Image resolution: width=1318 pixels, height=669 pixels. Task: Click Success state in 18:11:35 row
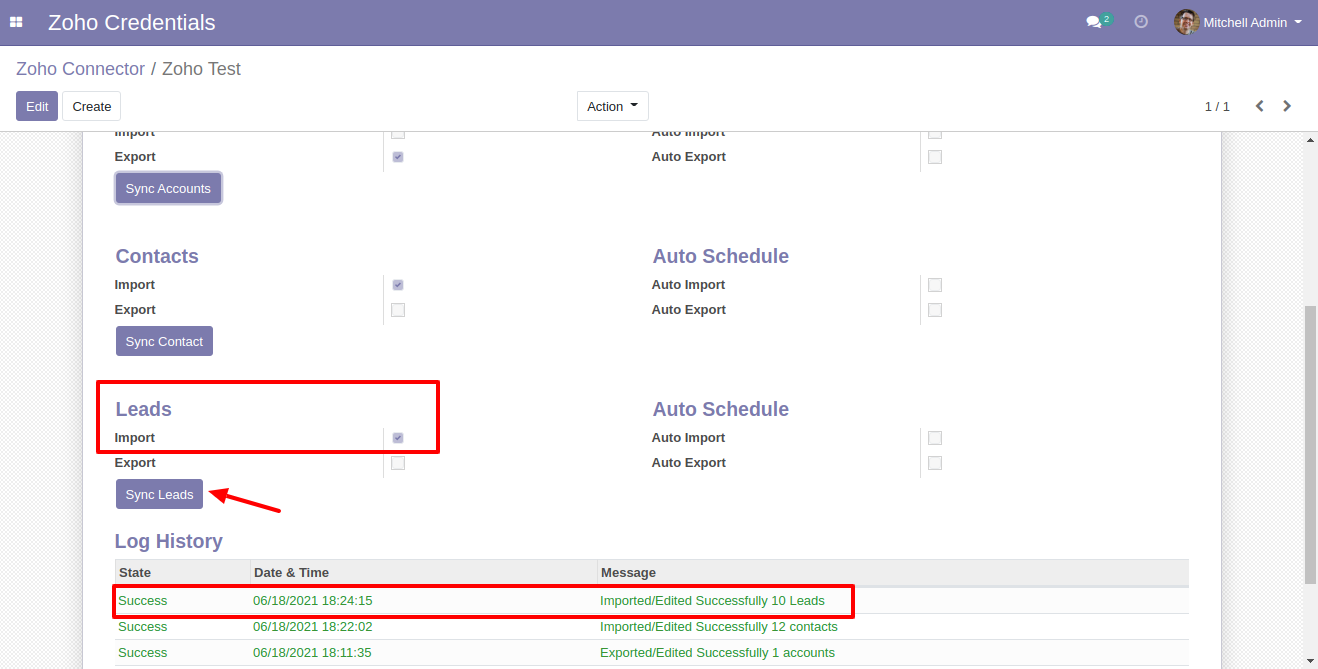(143, 653)
